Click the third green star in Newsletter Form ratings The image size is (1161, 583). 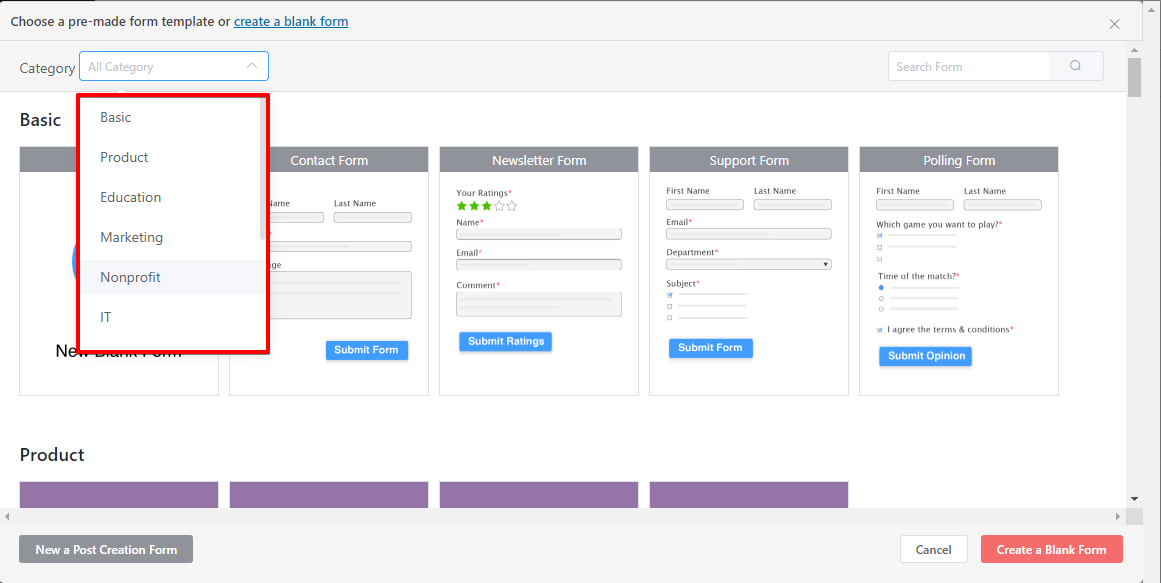487,206
